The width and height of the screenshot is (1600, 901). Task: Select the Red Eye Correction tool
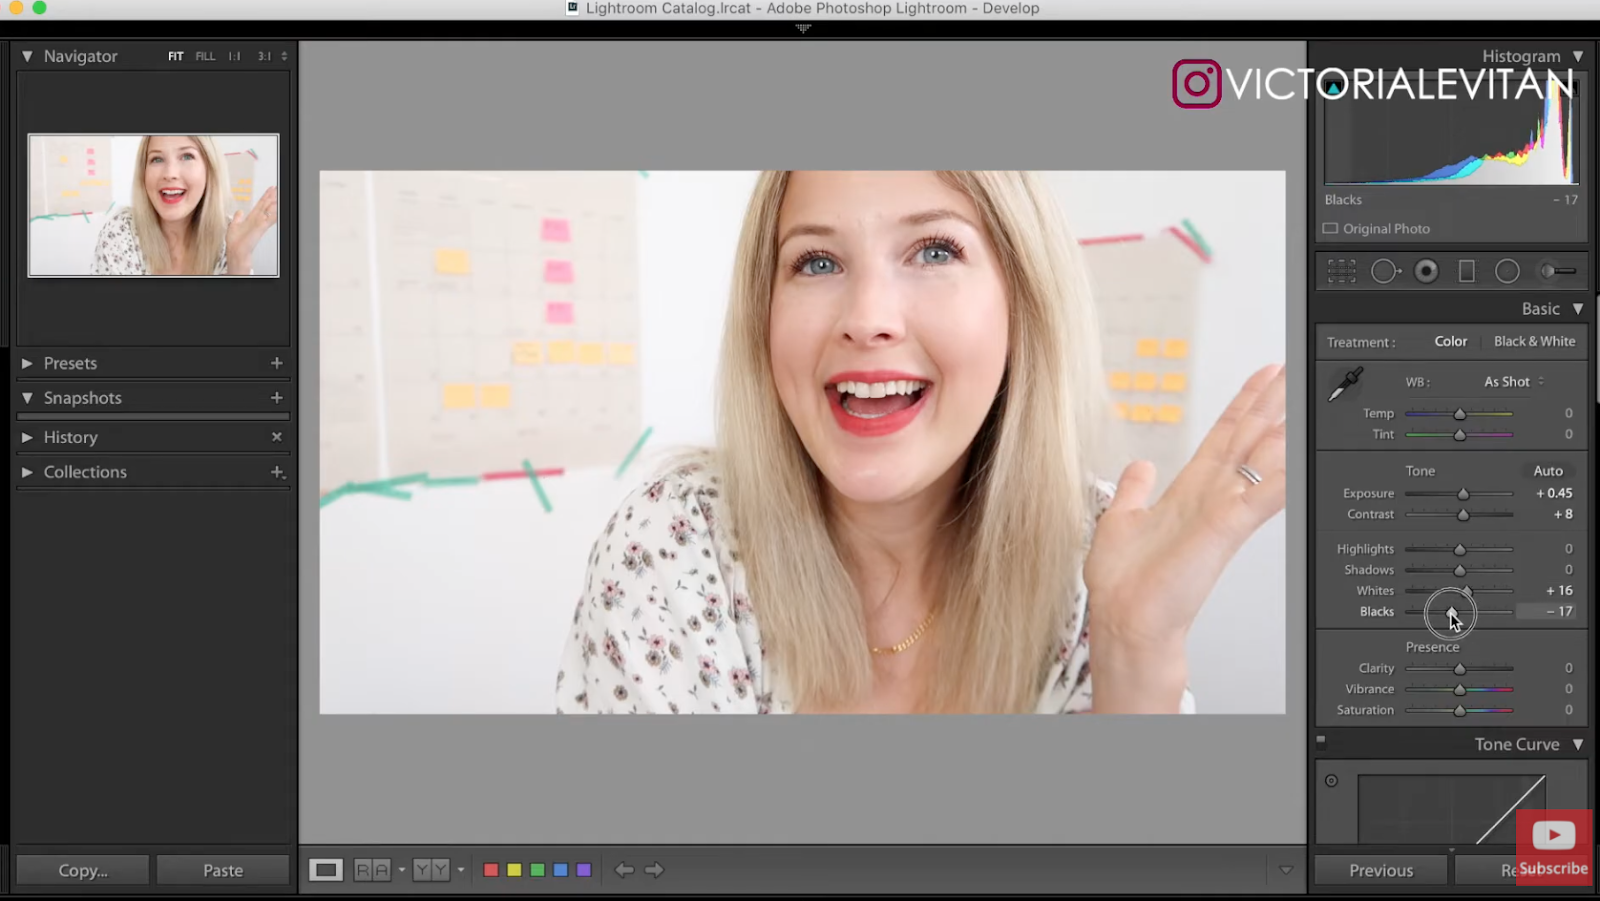tap(1427, 270)
